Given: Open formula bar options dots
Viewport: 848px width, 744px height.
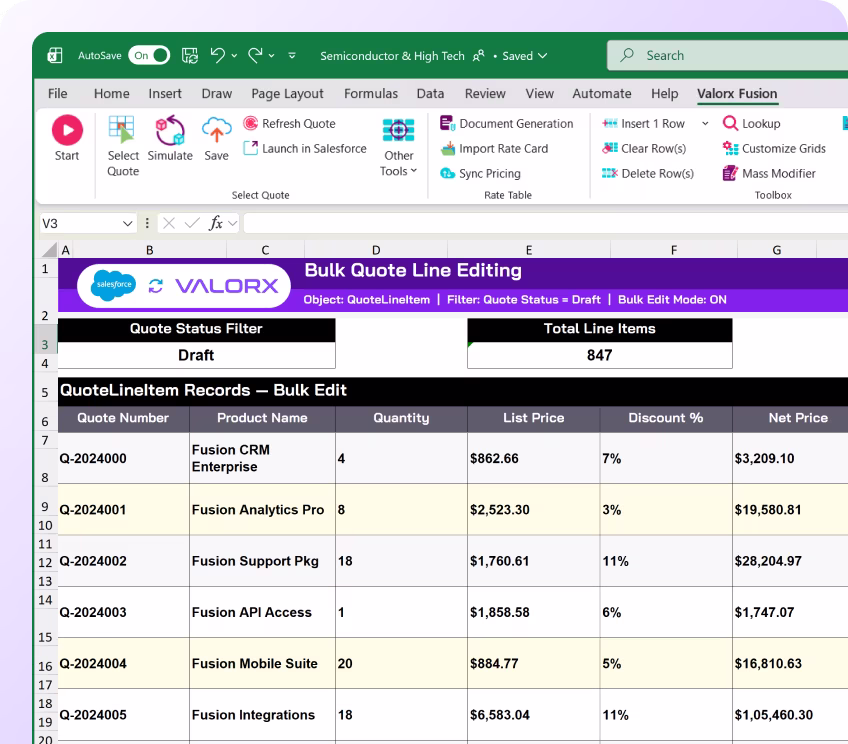Looking at the screenshot, I should (x=147, y=223).
